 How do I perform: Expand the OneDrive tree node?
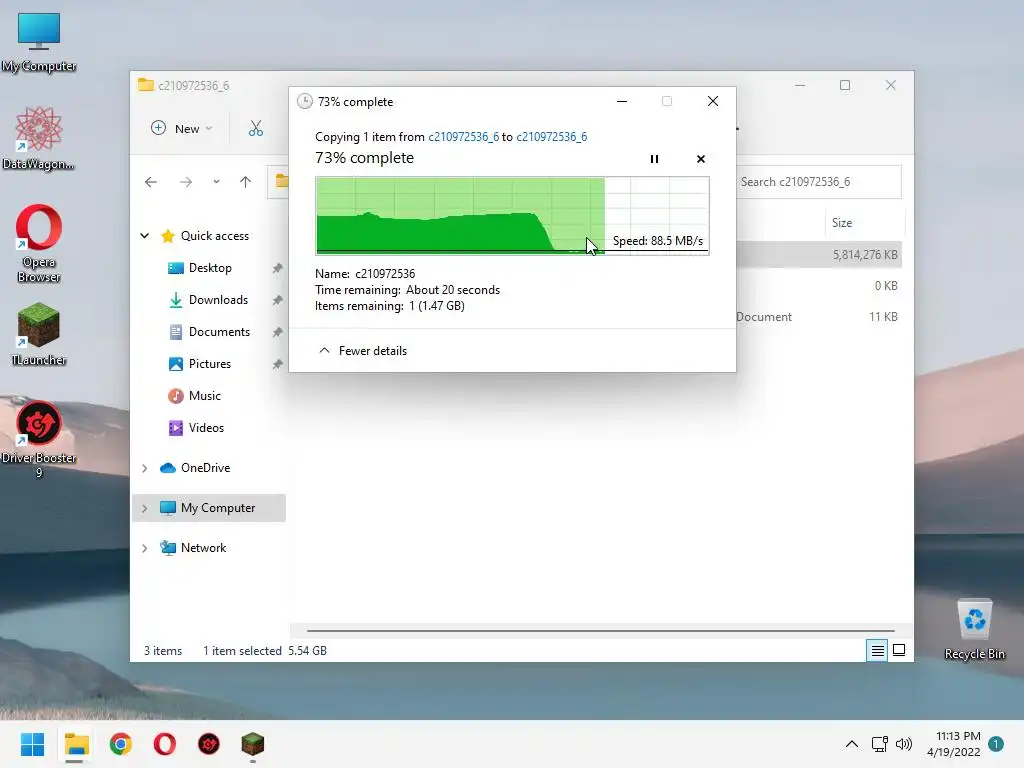pos(144,468)
